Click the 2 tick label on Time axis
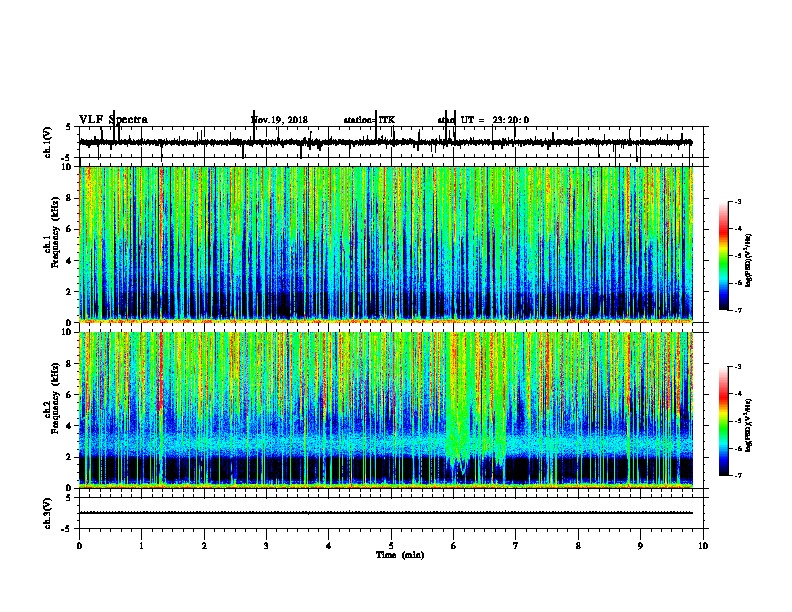Viewport: 792px width, 612px height. (204, 546)
